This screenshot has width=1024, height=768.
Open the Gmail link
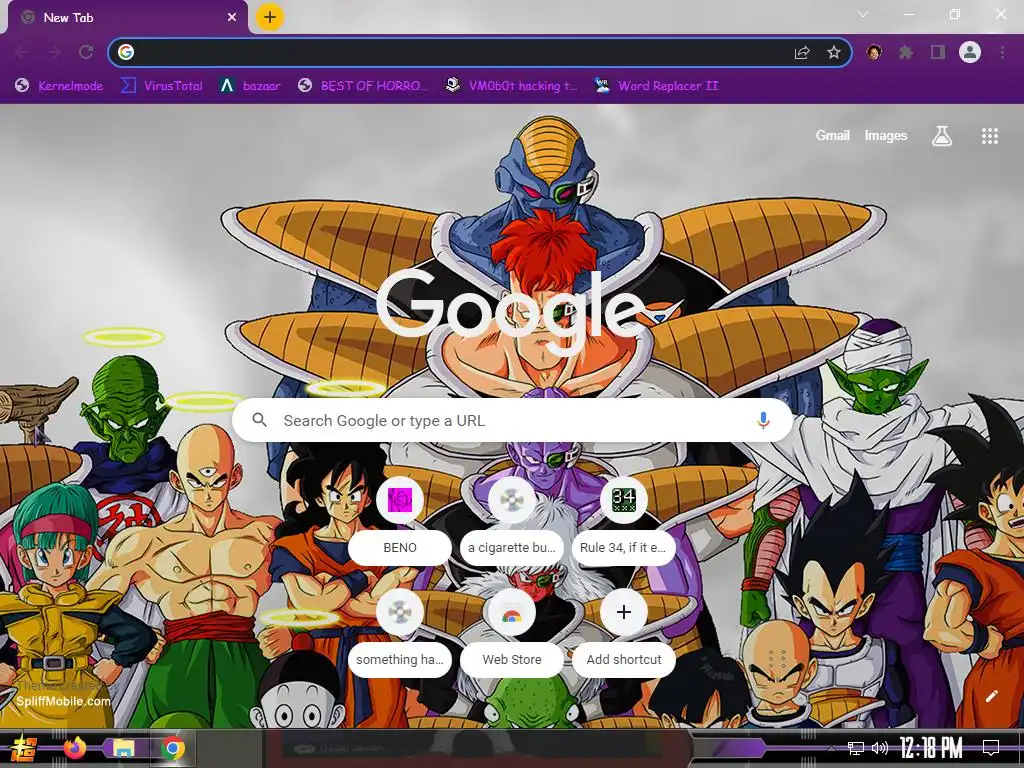tap(832, 136)
